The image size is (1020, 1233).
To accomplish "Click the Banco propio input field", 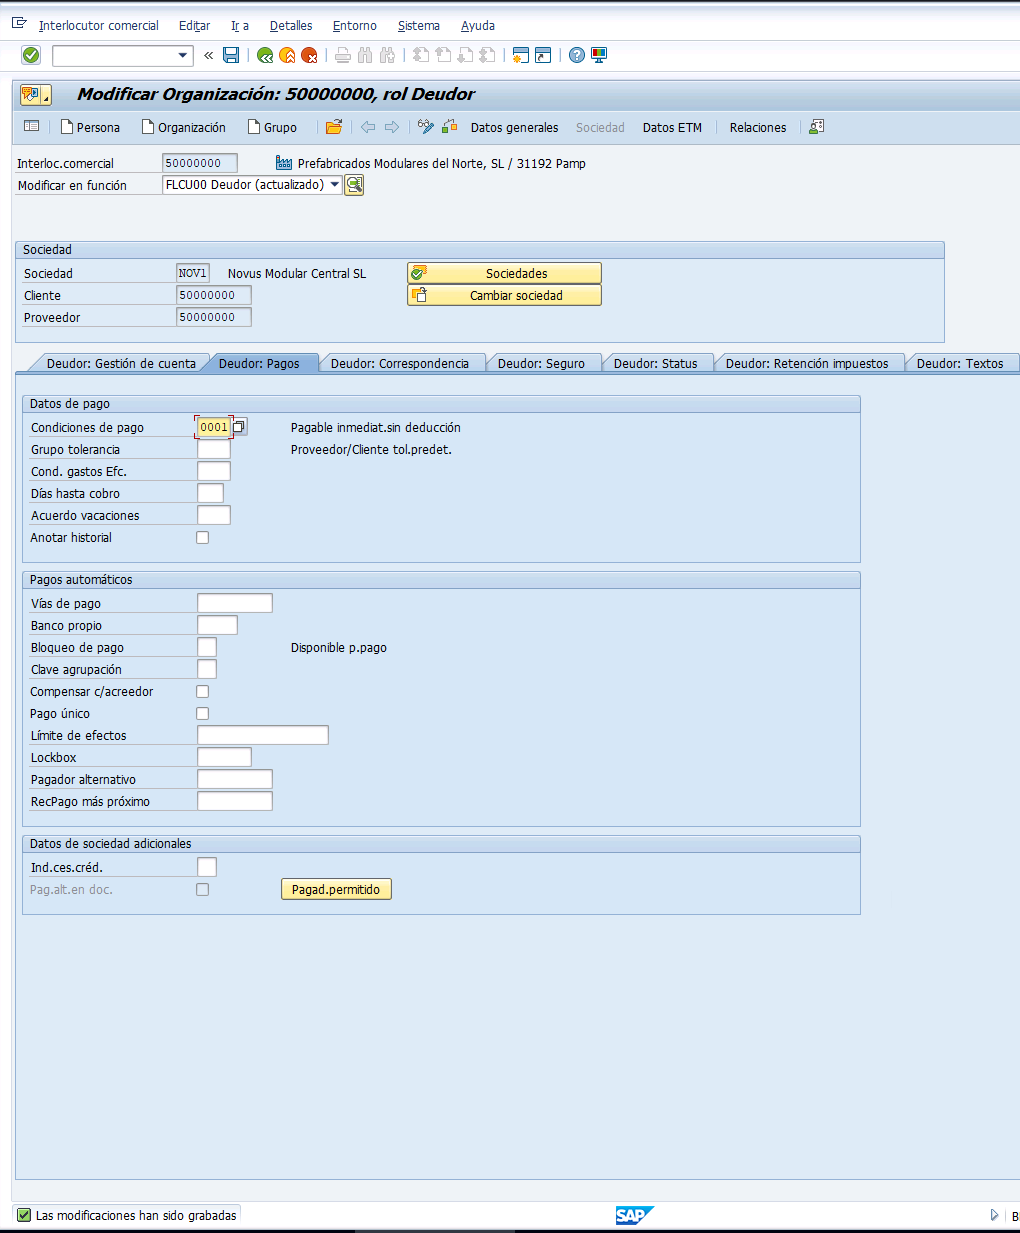I will tap(217, 625).
